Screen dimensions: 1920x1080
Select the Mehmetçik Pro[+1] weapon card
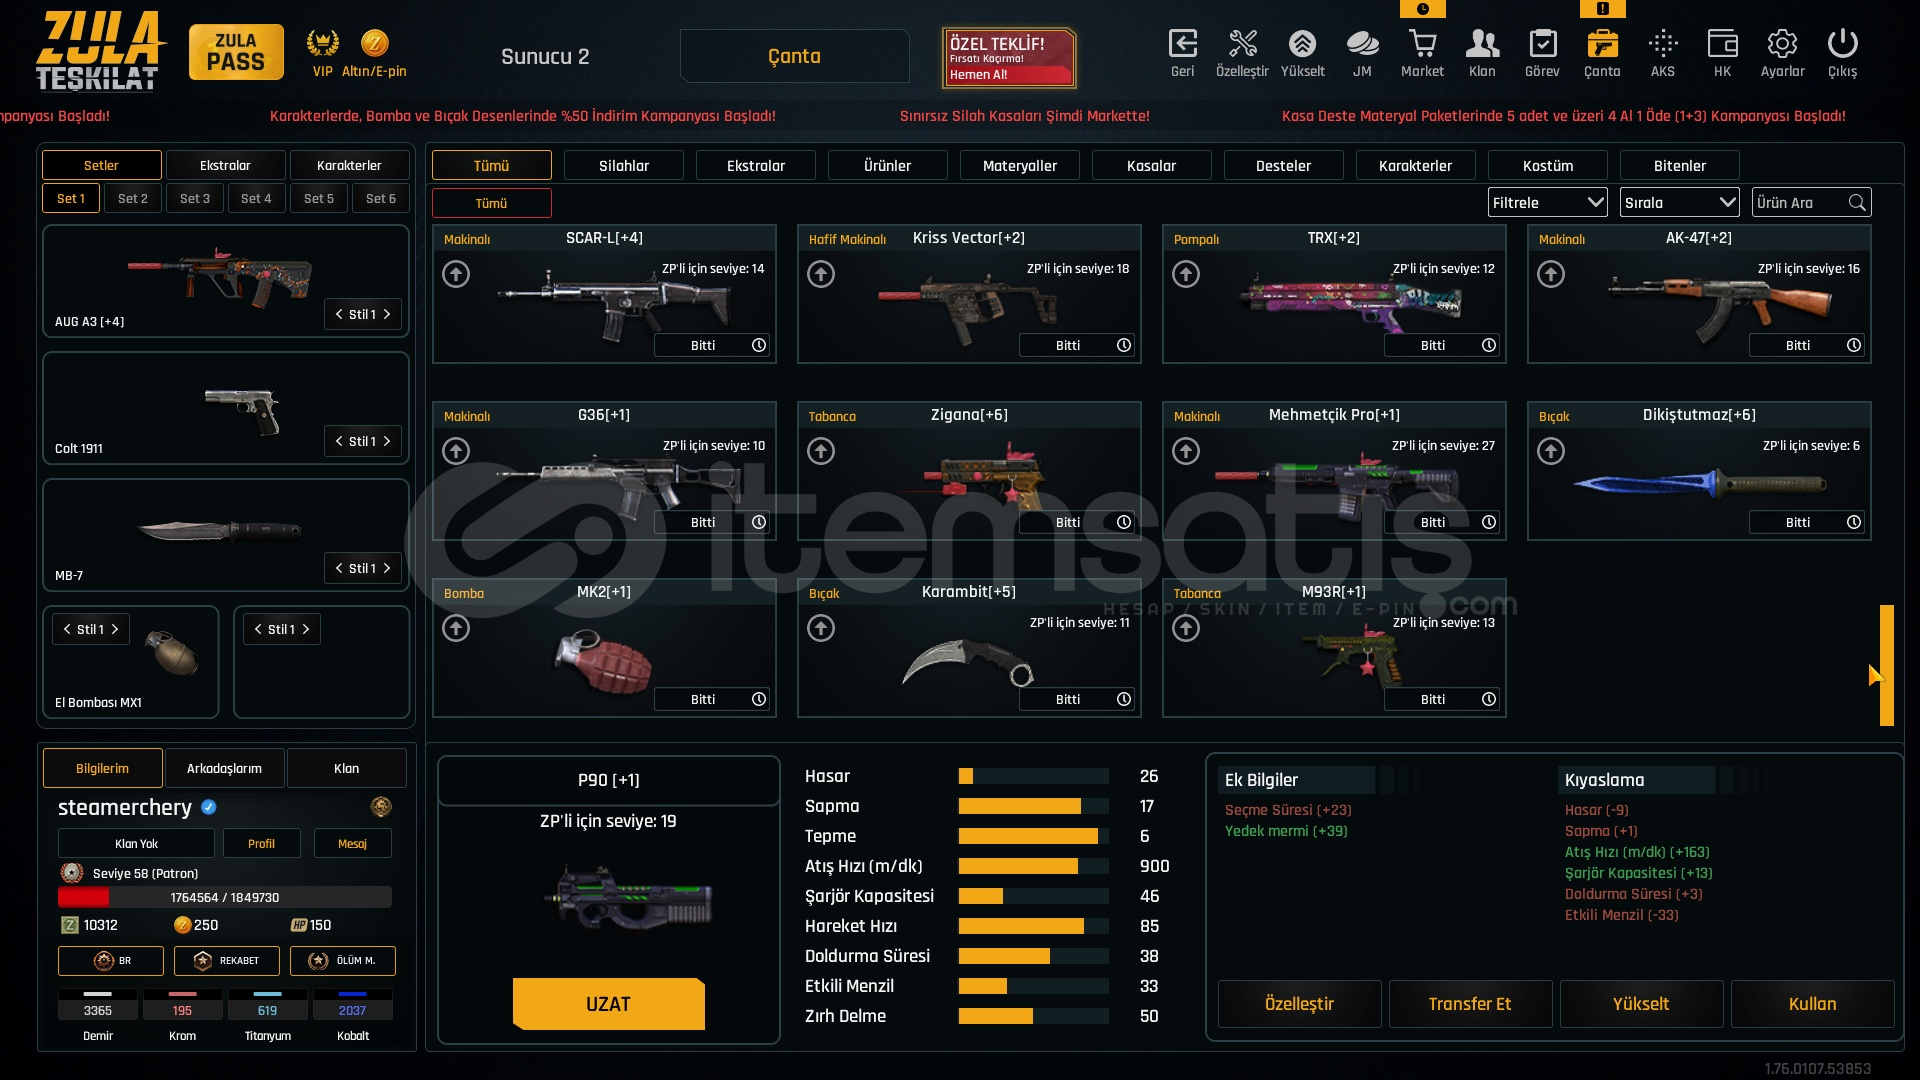click(1334, 471)
